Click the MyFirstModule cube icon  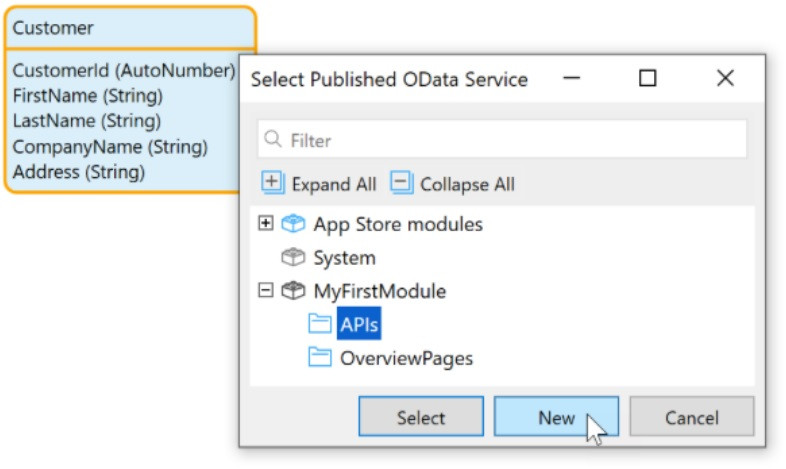pyautogui.click(x=293, y=291)
